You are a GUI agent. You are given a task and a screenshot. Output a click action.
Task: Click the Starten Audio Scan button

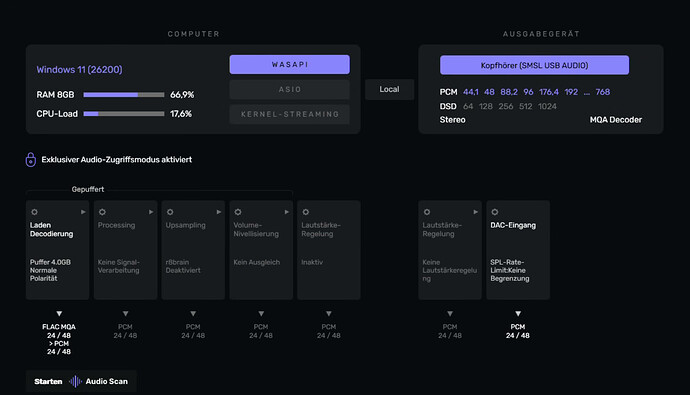[81, 381]
